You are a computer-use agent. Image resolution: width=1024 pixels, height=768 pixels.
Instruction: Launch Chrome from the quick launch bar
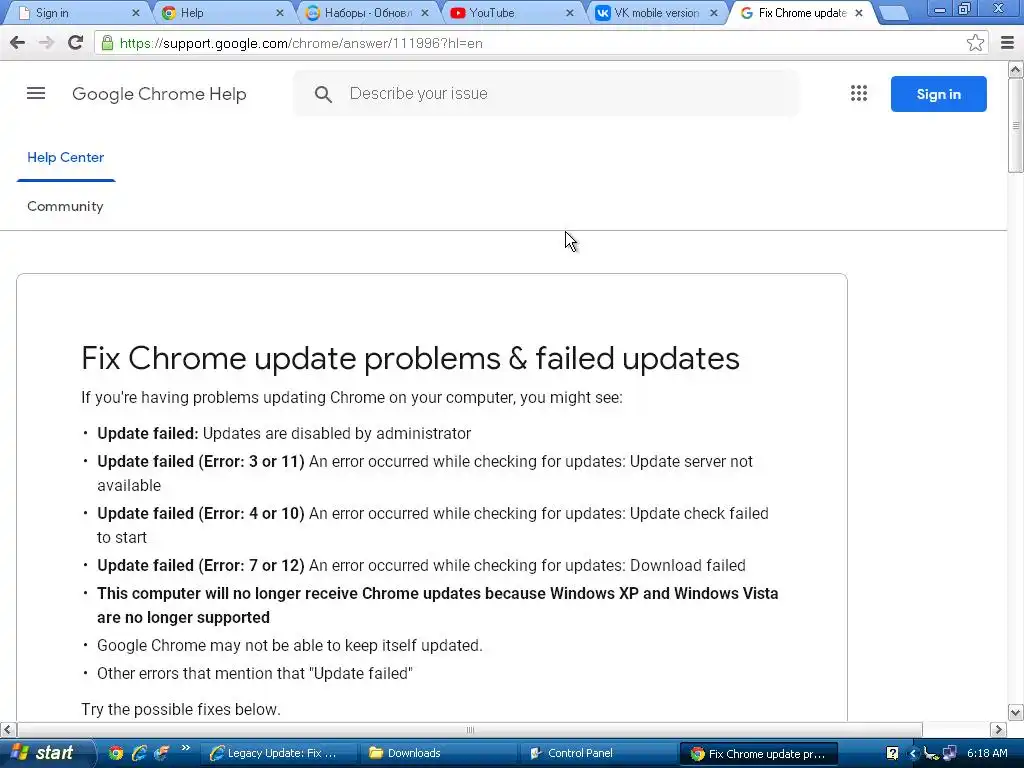pos(116,753)
